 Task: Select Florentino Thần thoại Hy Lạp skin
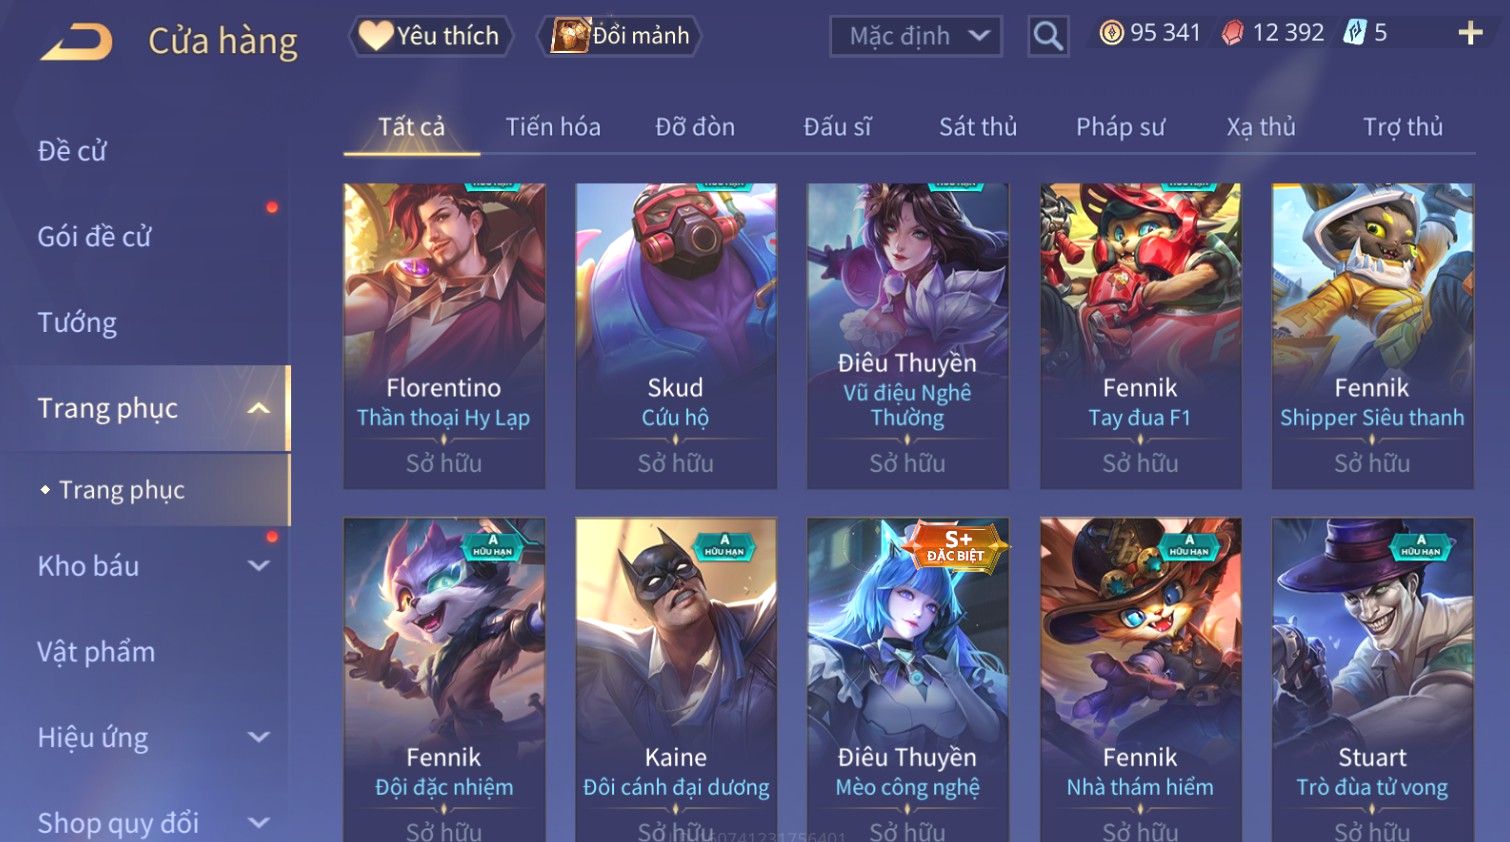pos(444,336)
